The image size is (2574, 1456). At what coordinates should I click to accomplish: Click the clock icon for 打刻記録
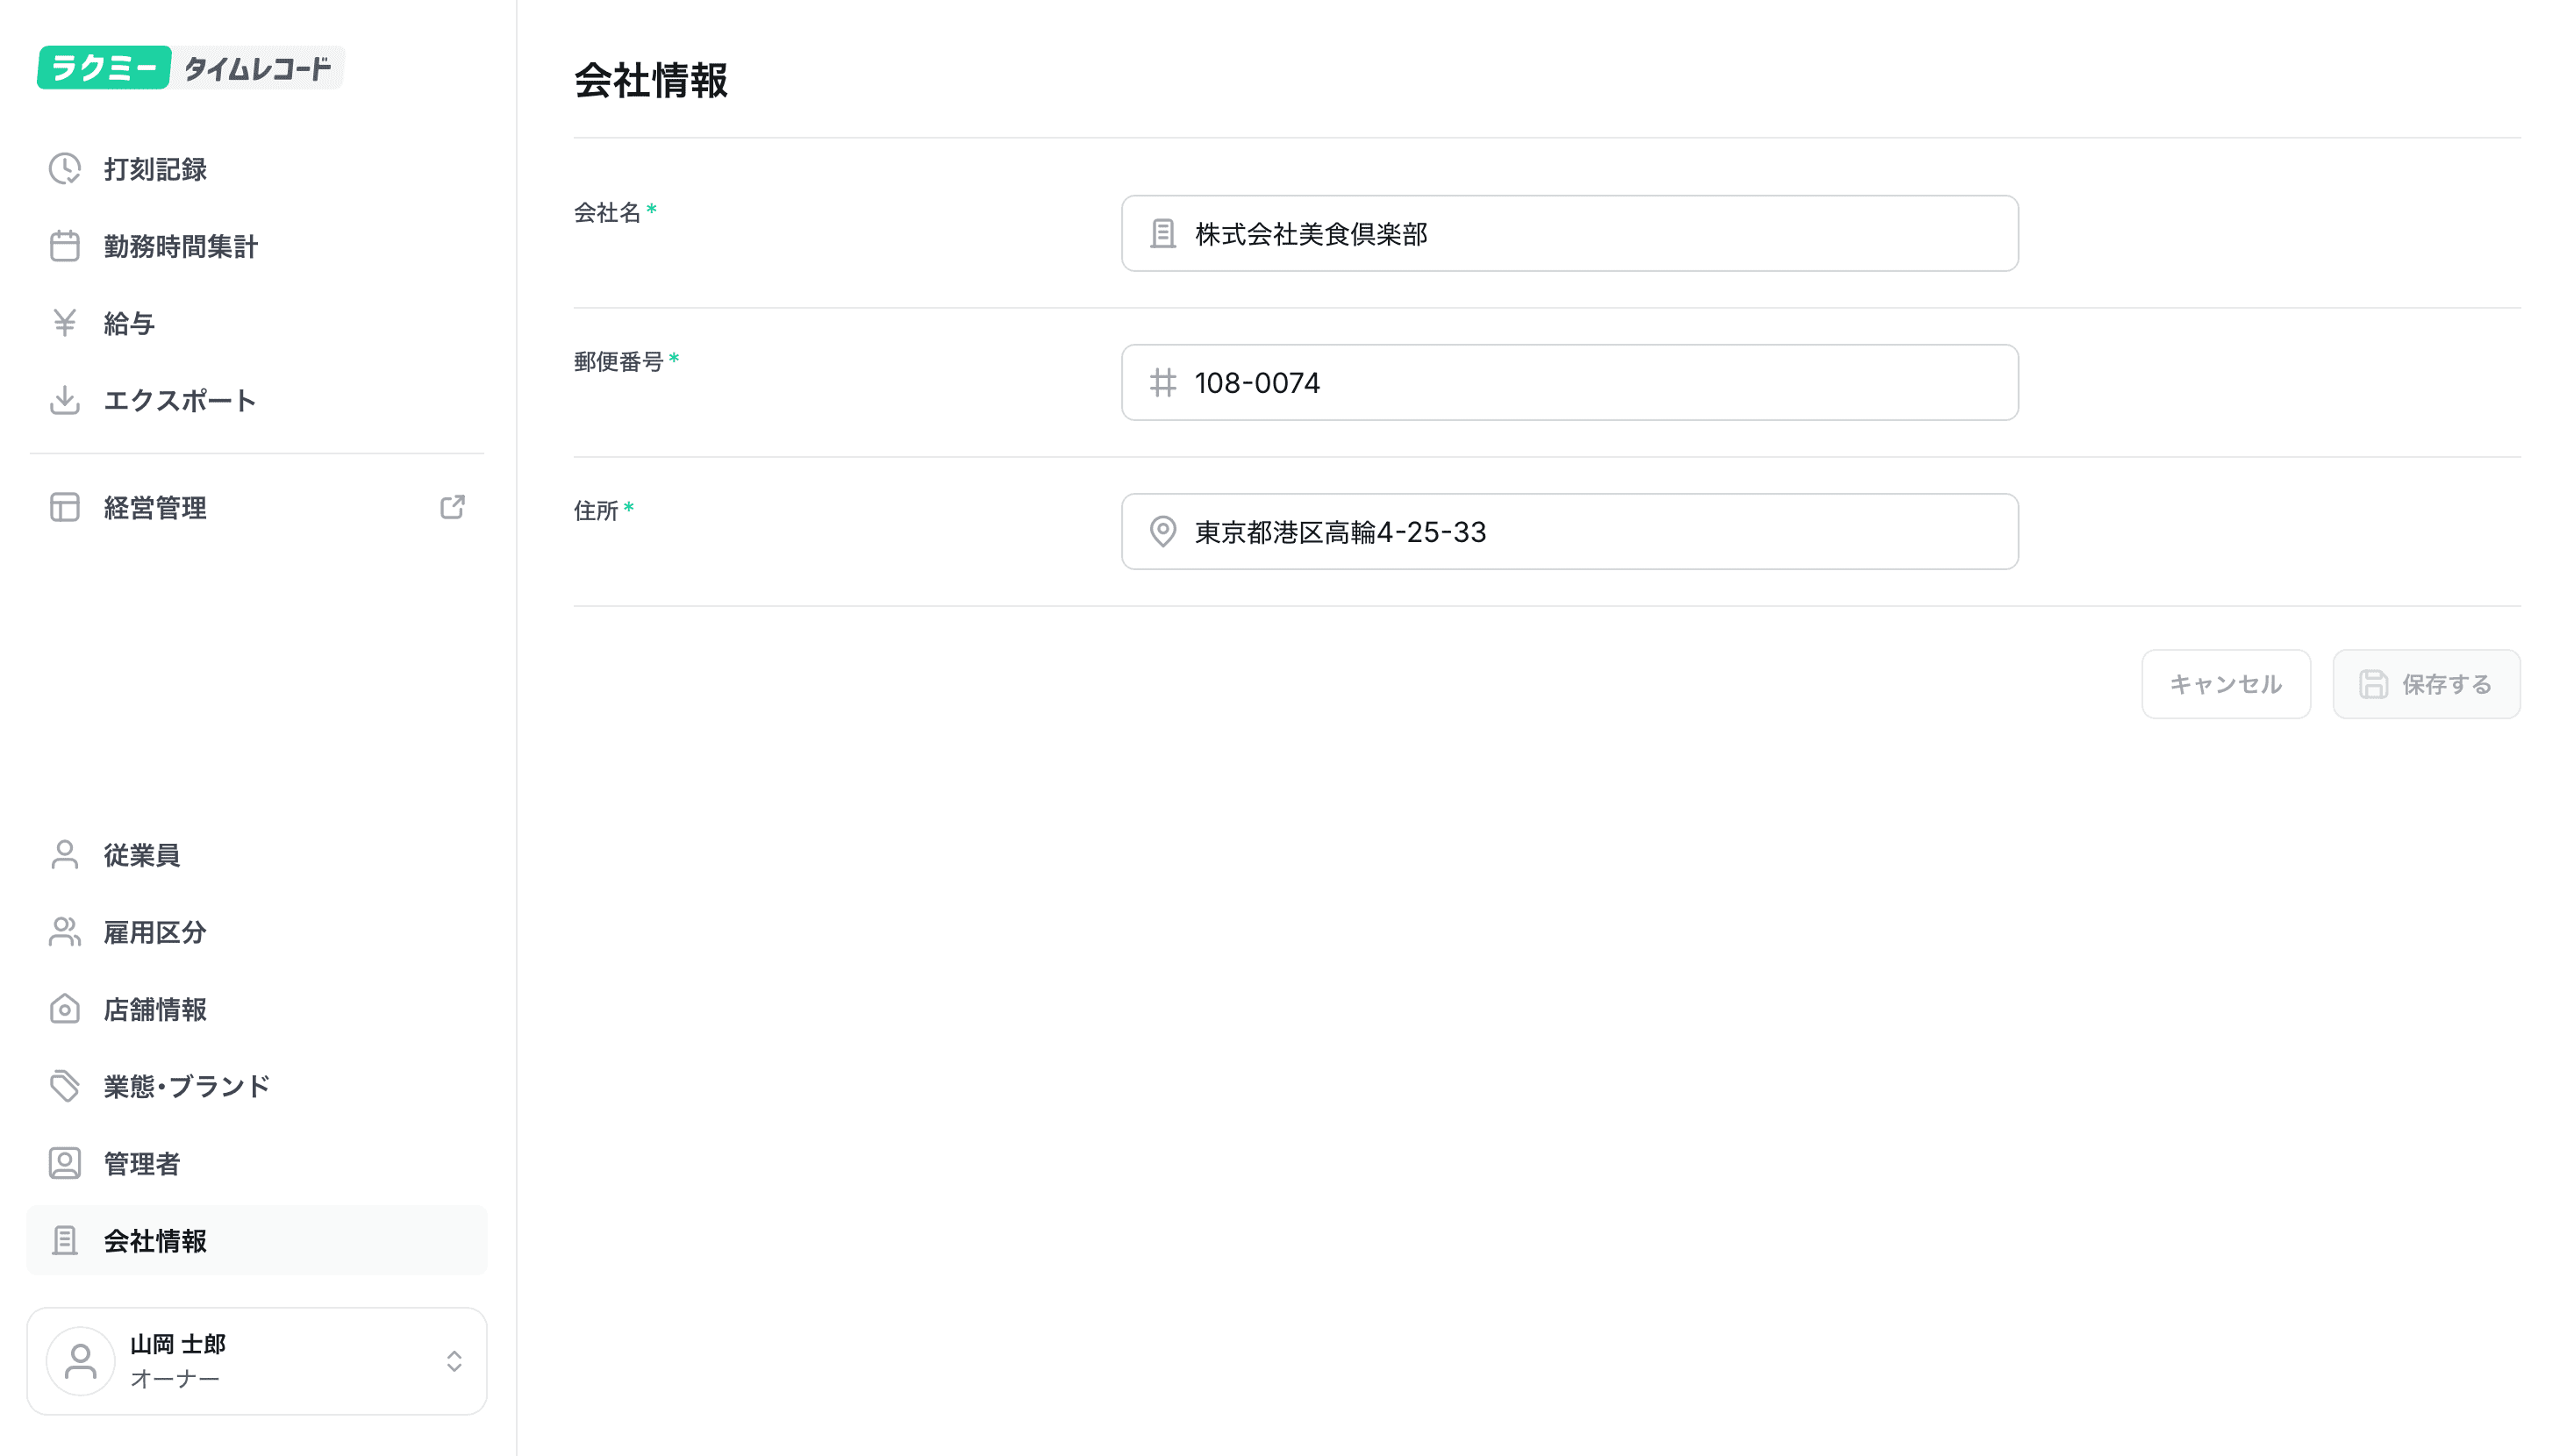click(65, 169)
